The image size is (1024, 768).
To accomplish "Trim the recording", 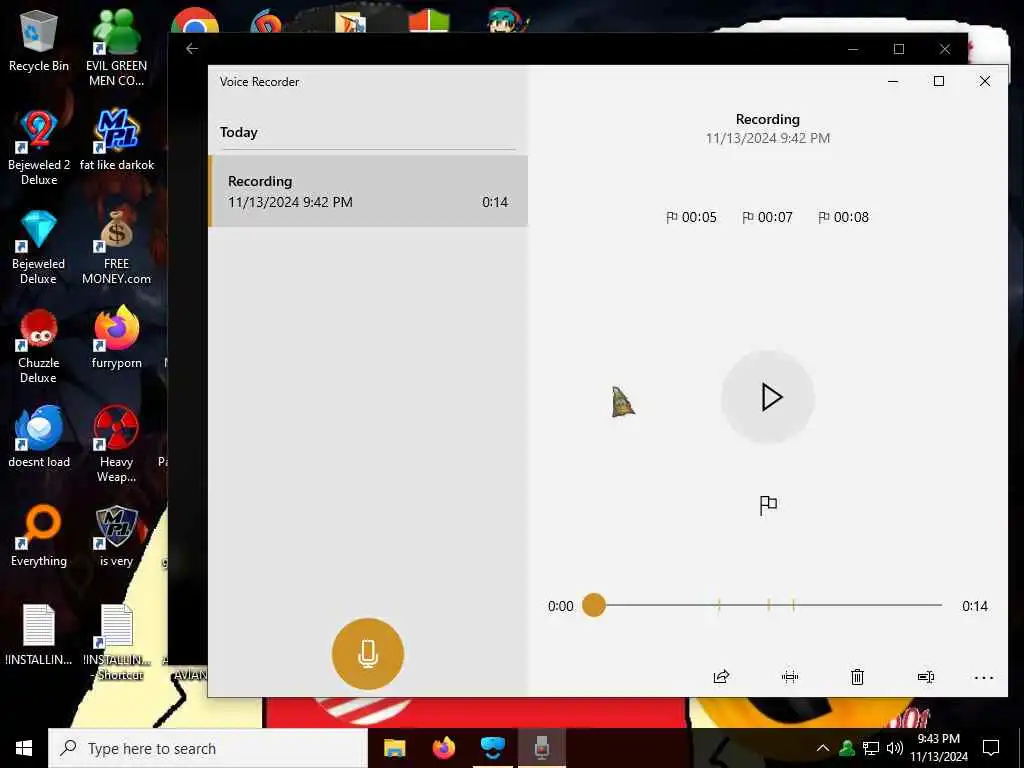I will pos(790,677).
